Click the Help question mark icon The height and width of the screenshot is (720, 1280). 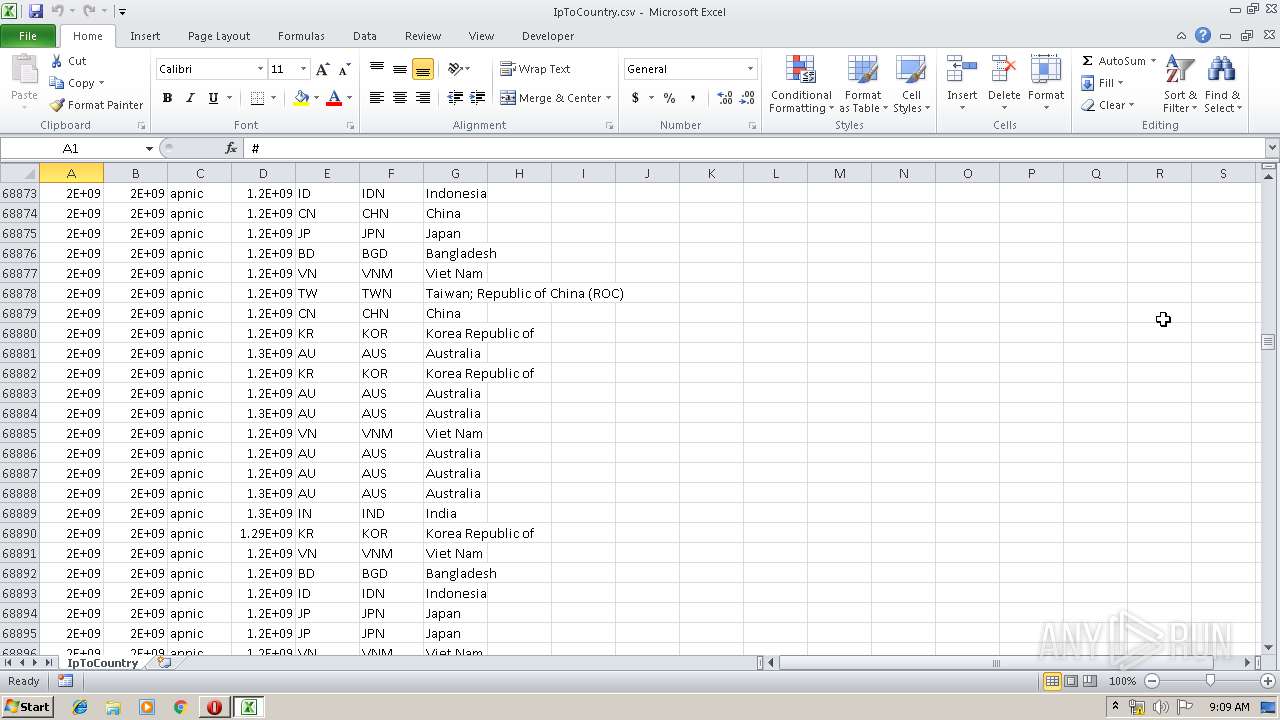[1203, 36]
